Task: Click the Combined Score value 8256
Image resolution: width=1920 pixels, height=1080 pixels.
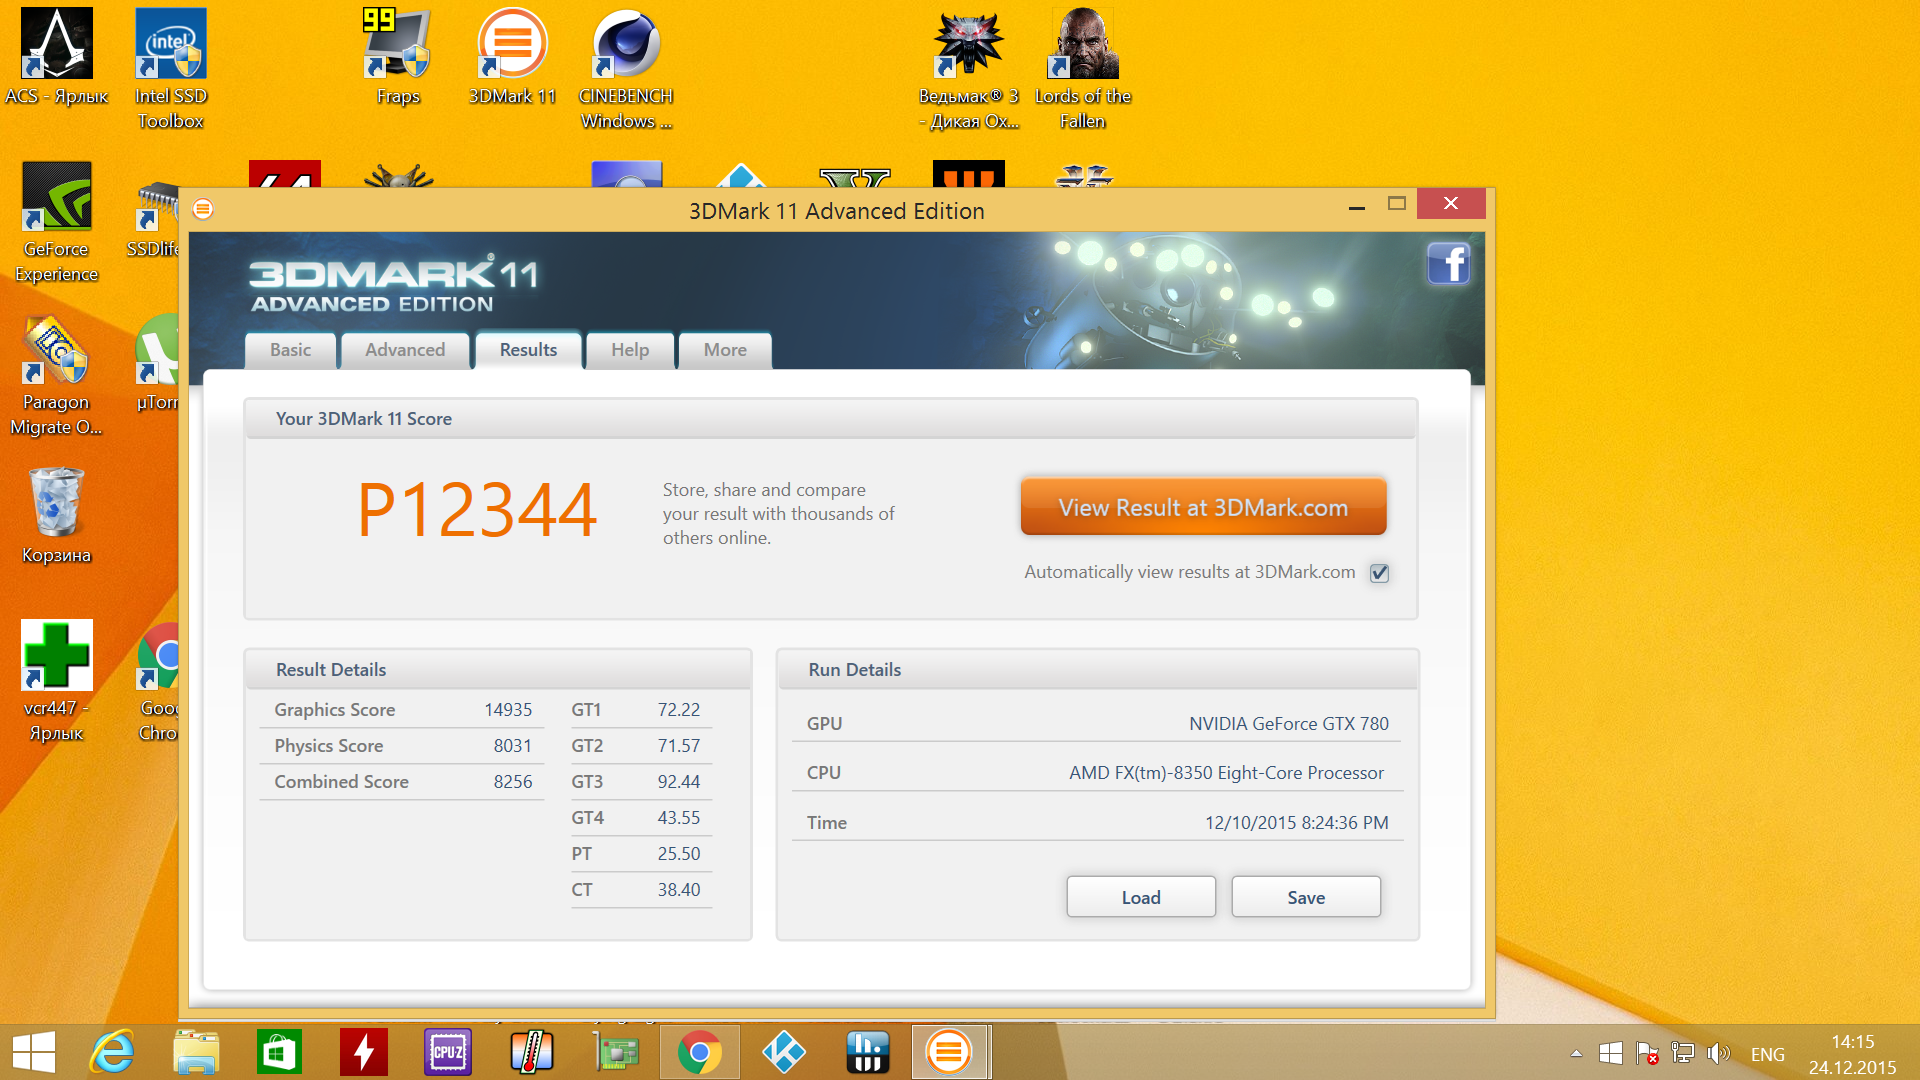Action: pyautogui.click(x=513, y=782)
